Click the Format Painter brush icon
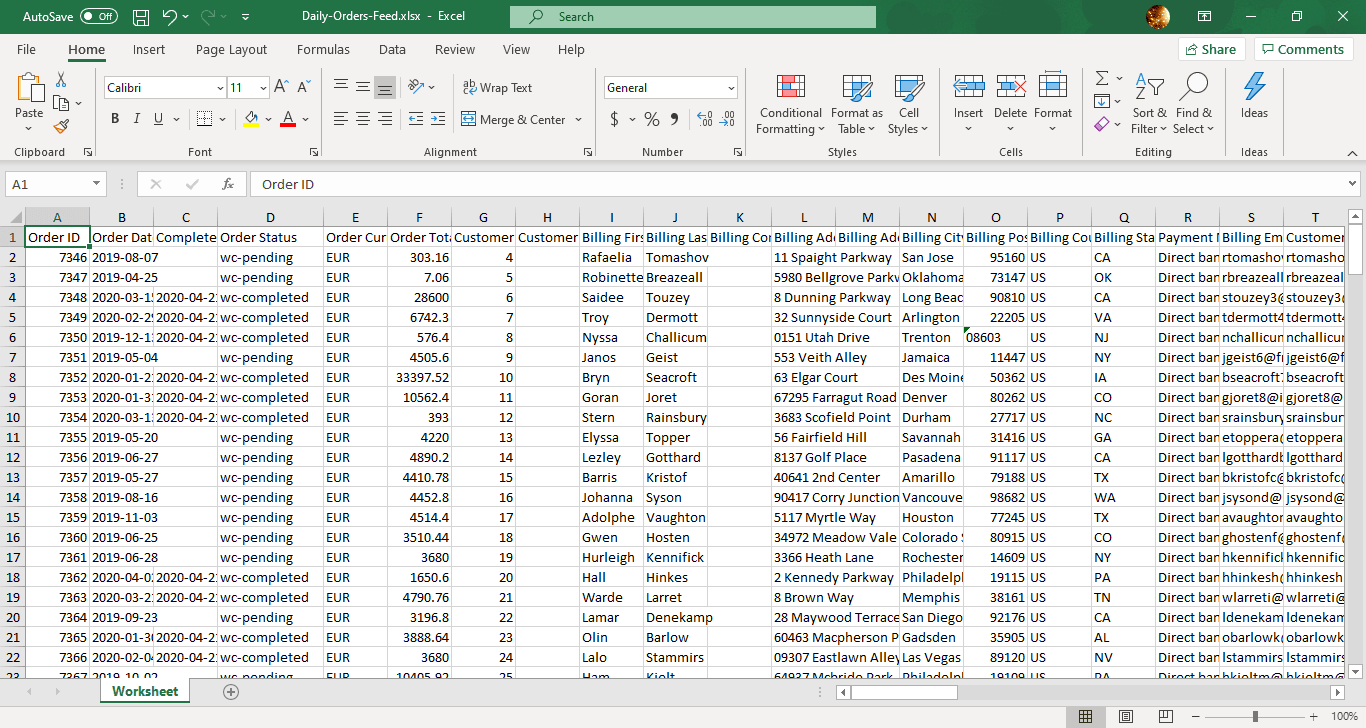Screen dimensions: 1366x728 [x=61, y=127]
